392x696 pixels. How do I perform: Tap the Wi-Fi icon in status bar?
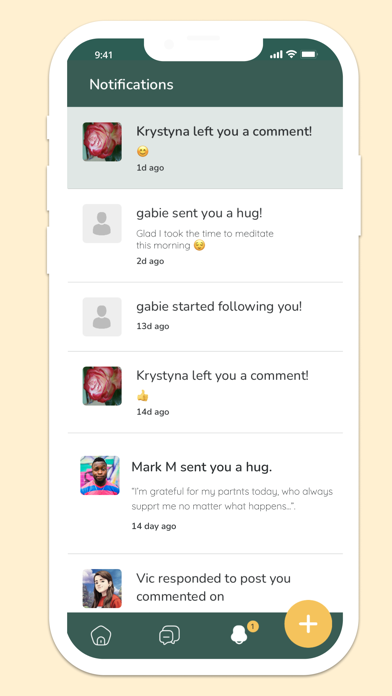pos(291,54)
